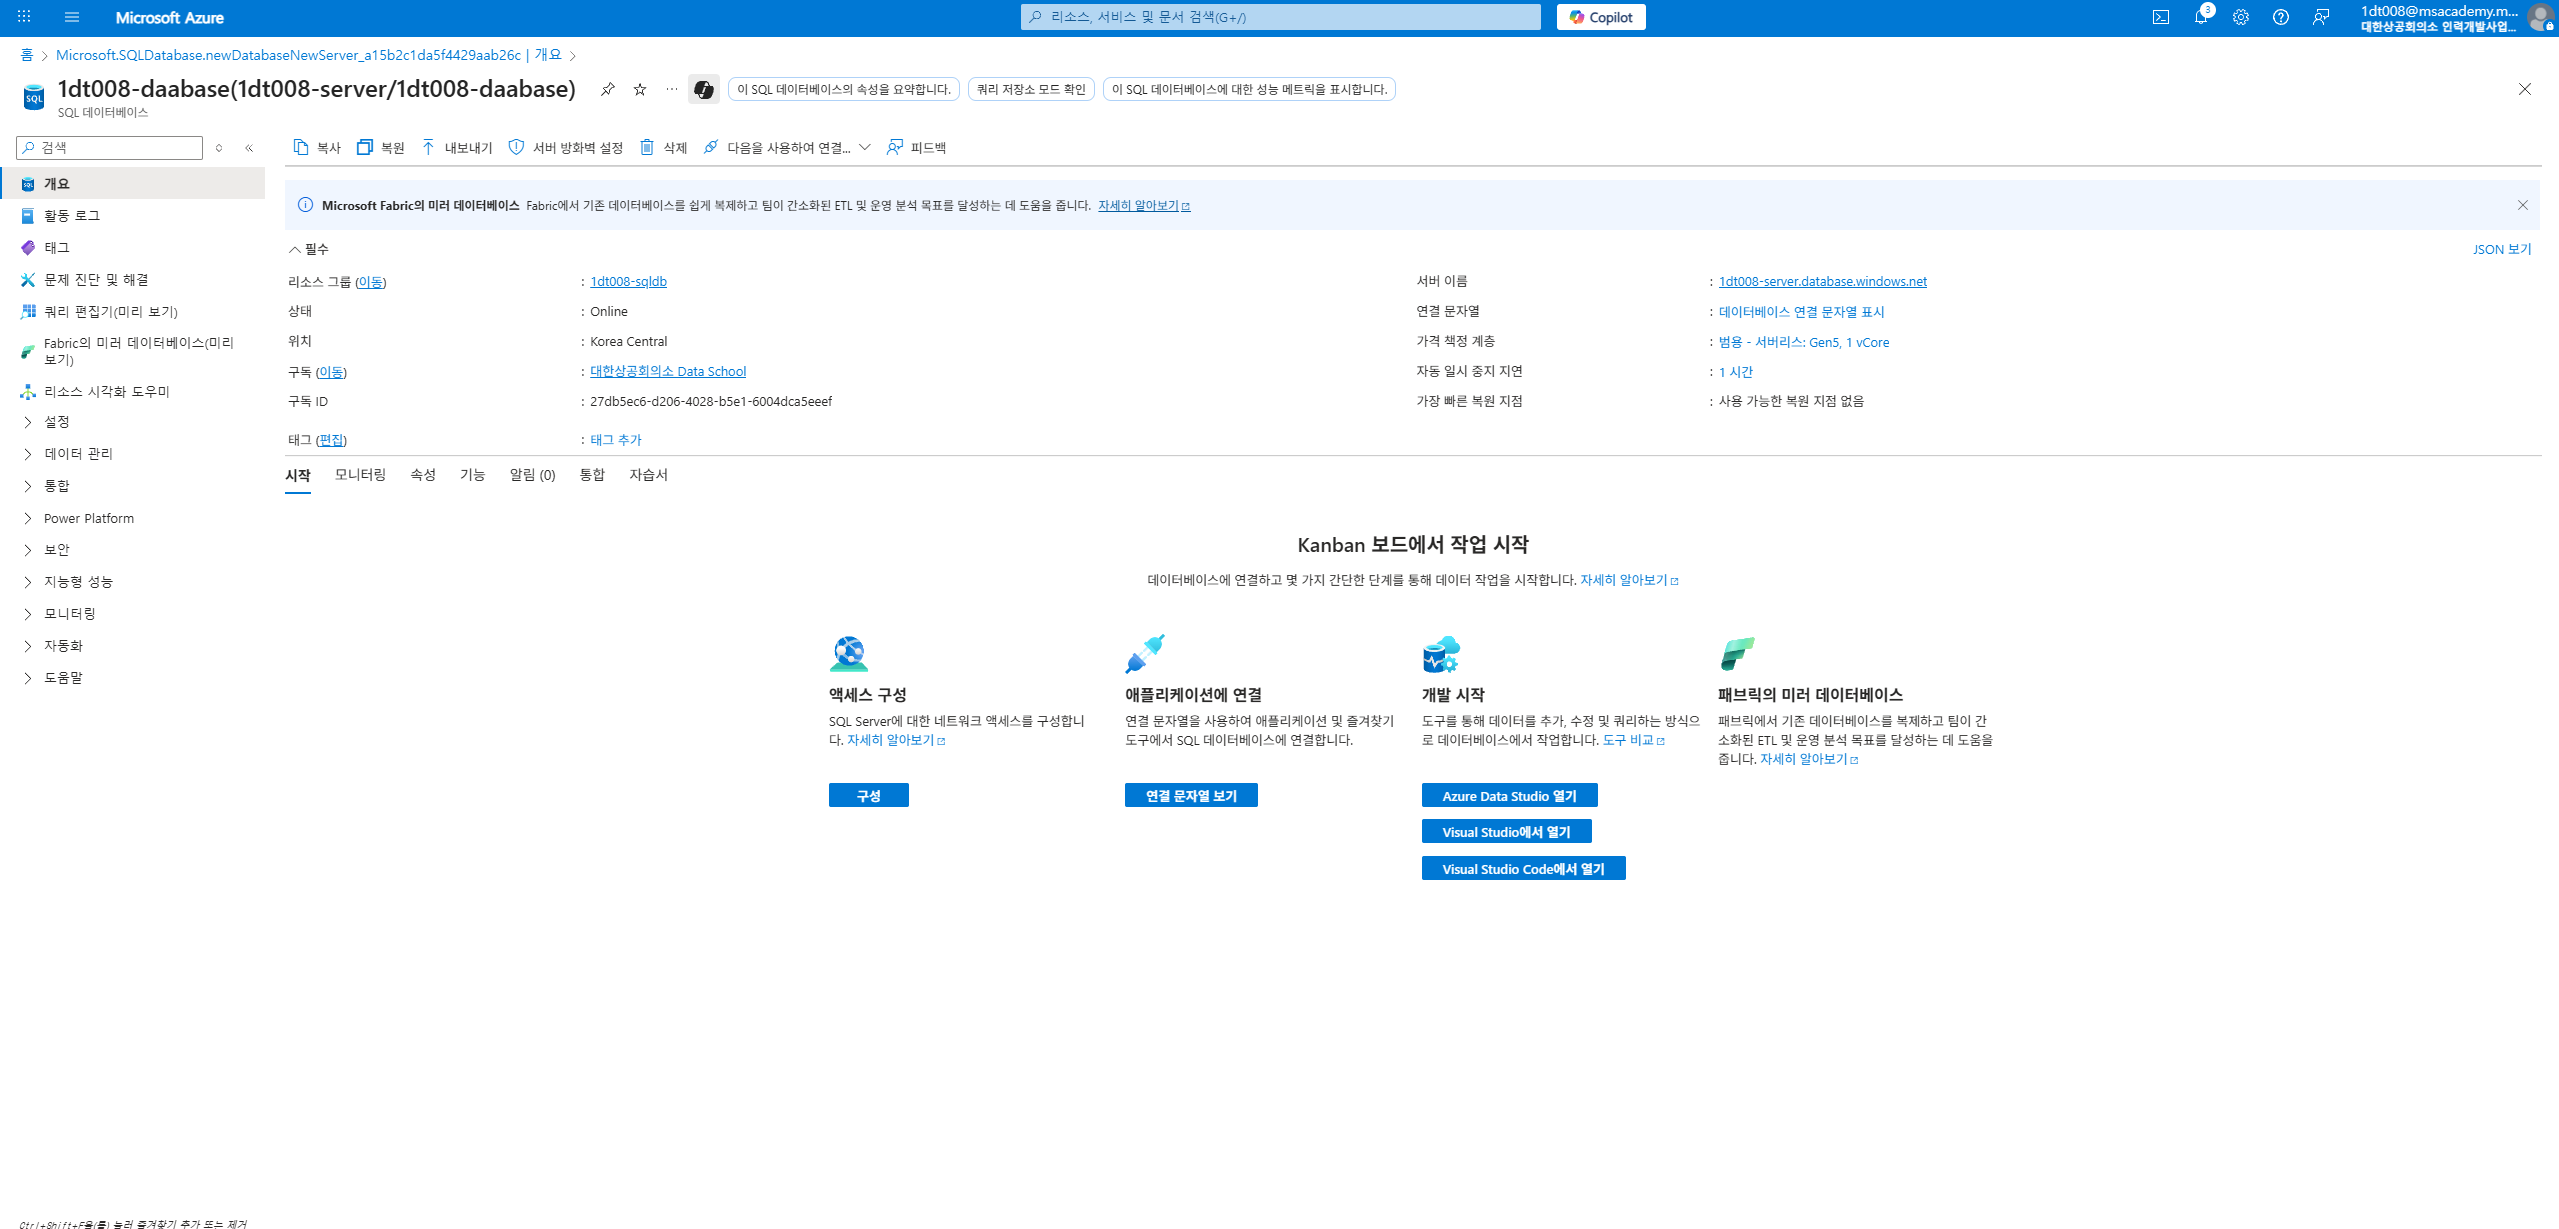The width and height of the screenshot is (2559, 1229).
Task: Open the portal settings gear
Action: [x=2240, y=17]
